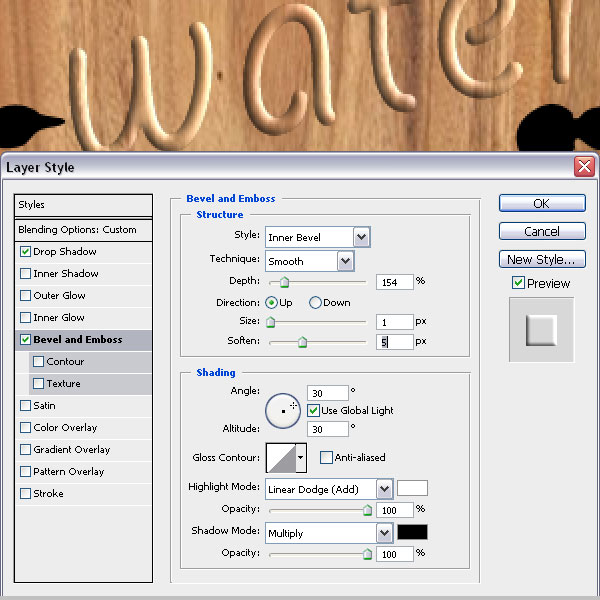
Task: Click the OK button
Action: (x=542, y=203)
